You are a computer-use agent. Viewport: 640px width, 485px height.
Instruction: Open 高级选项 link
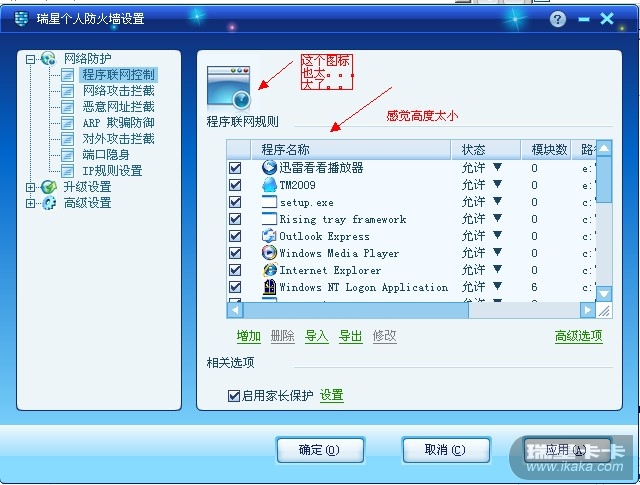click(x=578, y=336)
